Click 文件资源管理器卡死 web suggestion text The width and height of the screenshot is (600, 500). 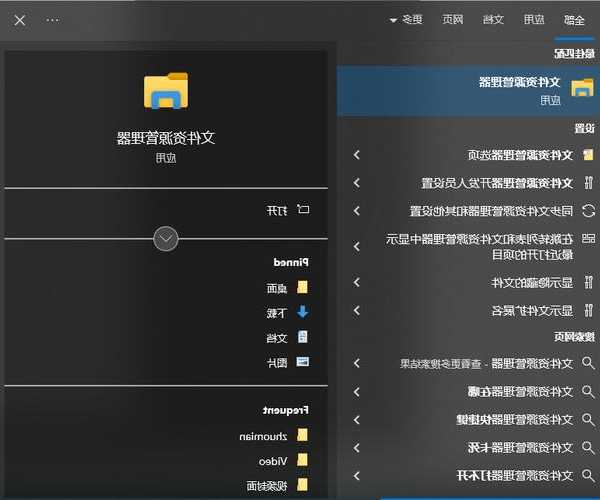coord(520,447)
